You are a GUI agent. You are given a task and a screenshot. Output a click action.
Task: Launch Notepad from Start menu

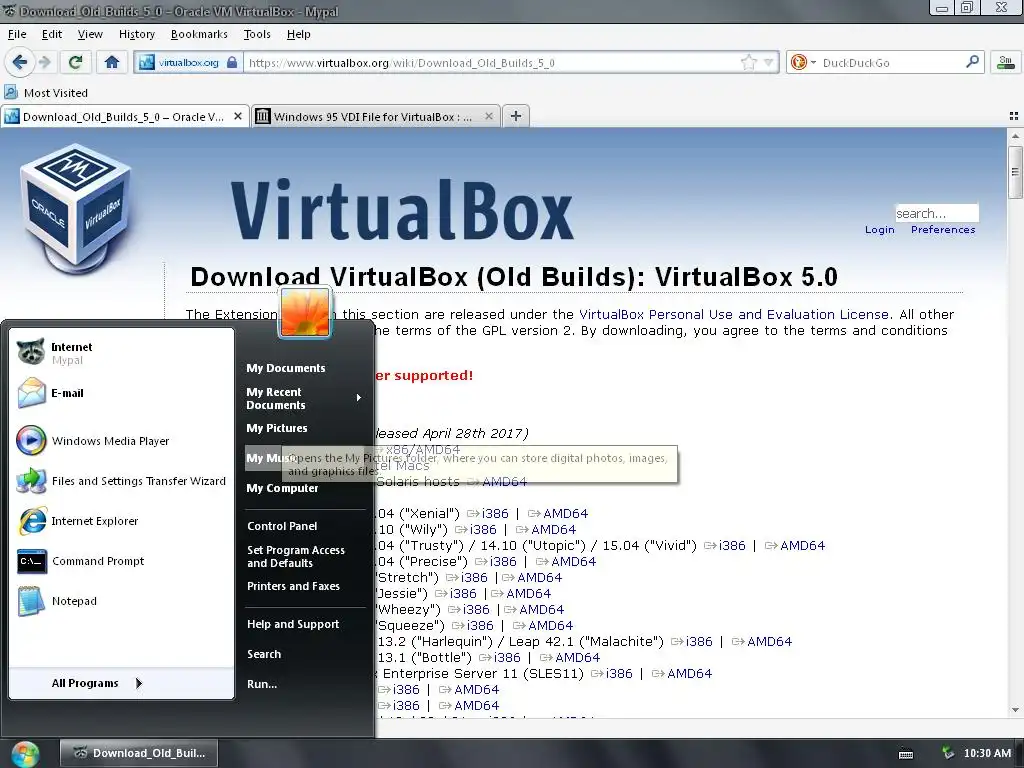pos(122,601)
